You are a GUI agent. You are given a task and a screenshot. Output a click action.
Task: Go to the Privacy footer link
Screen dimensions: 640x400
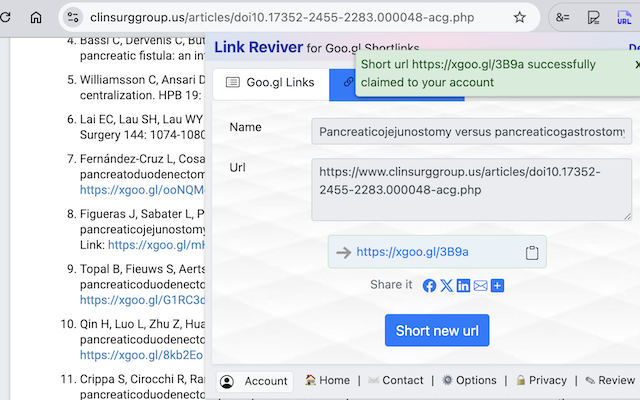(x=541, y=380)
